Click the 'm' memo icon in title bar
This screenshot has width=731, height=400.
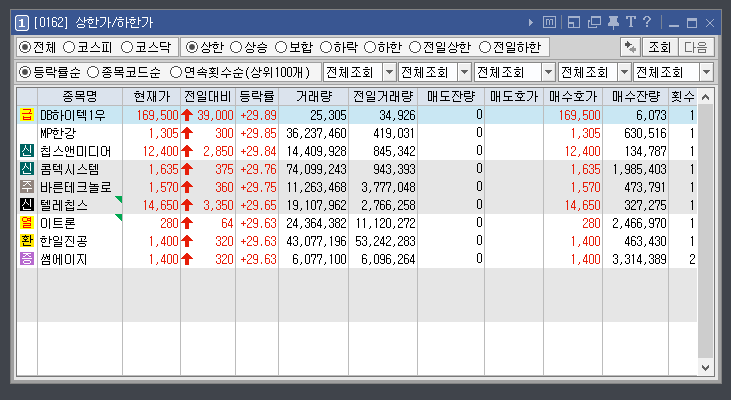pyautogui.click(x=549, y=22)
